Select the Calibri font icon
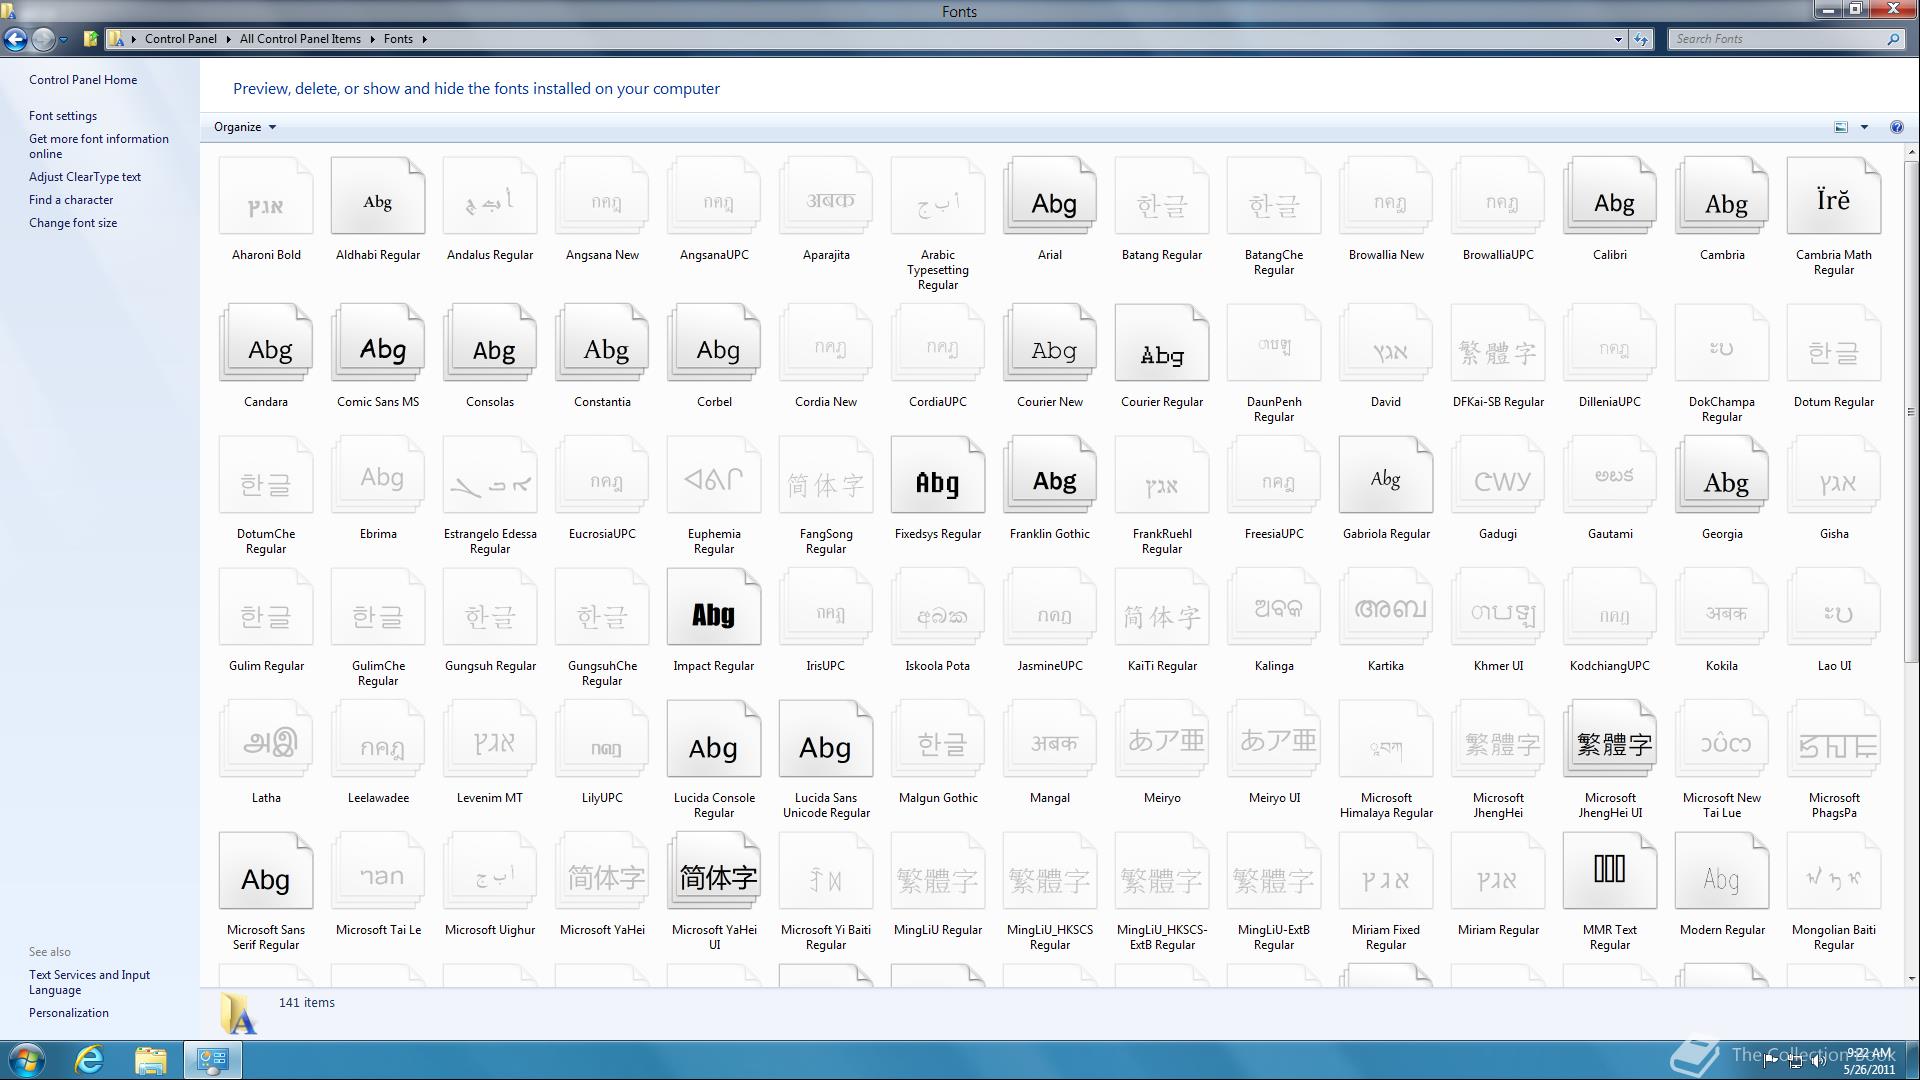1920x1080 pixels. 1610,197
